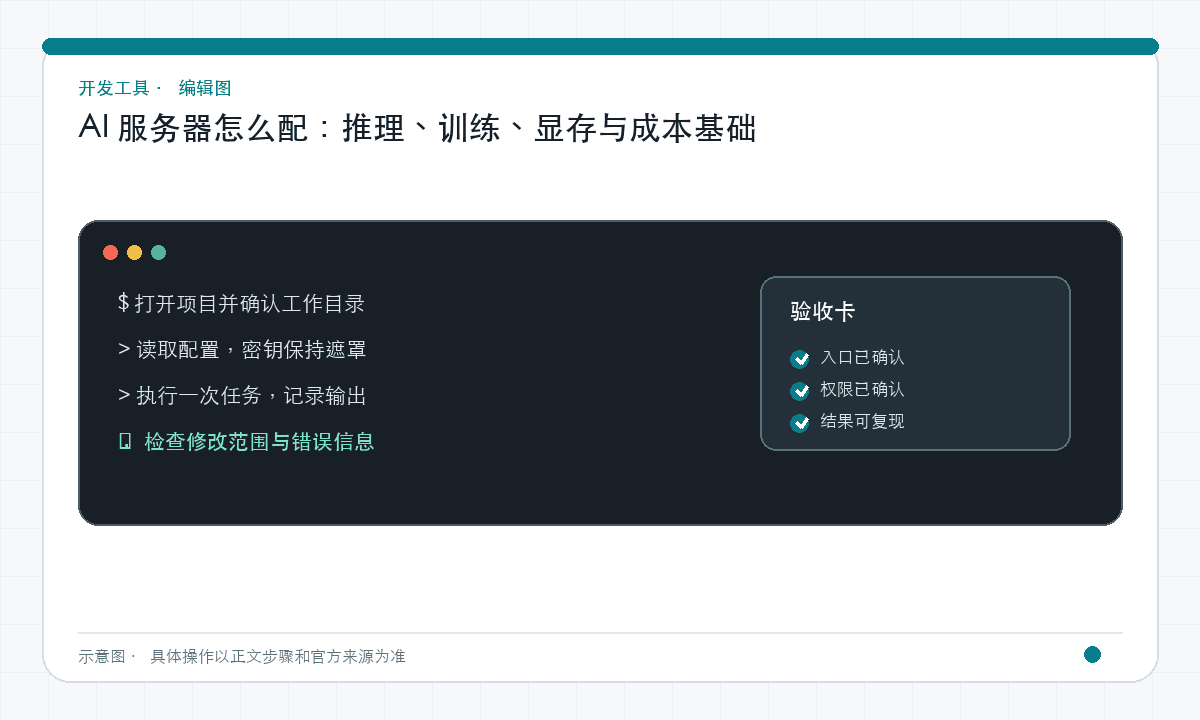
Task: Click the small icon before 检查修改范围与错误信息
Action: coord(125,441)
